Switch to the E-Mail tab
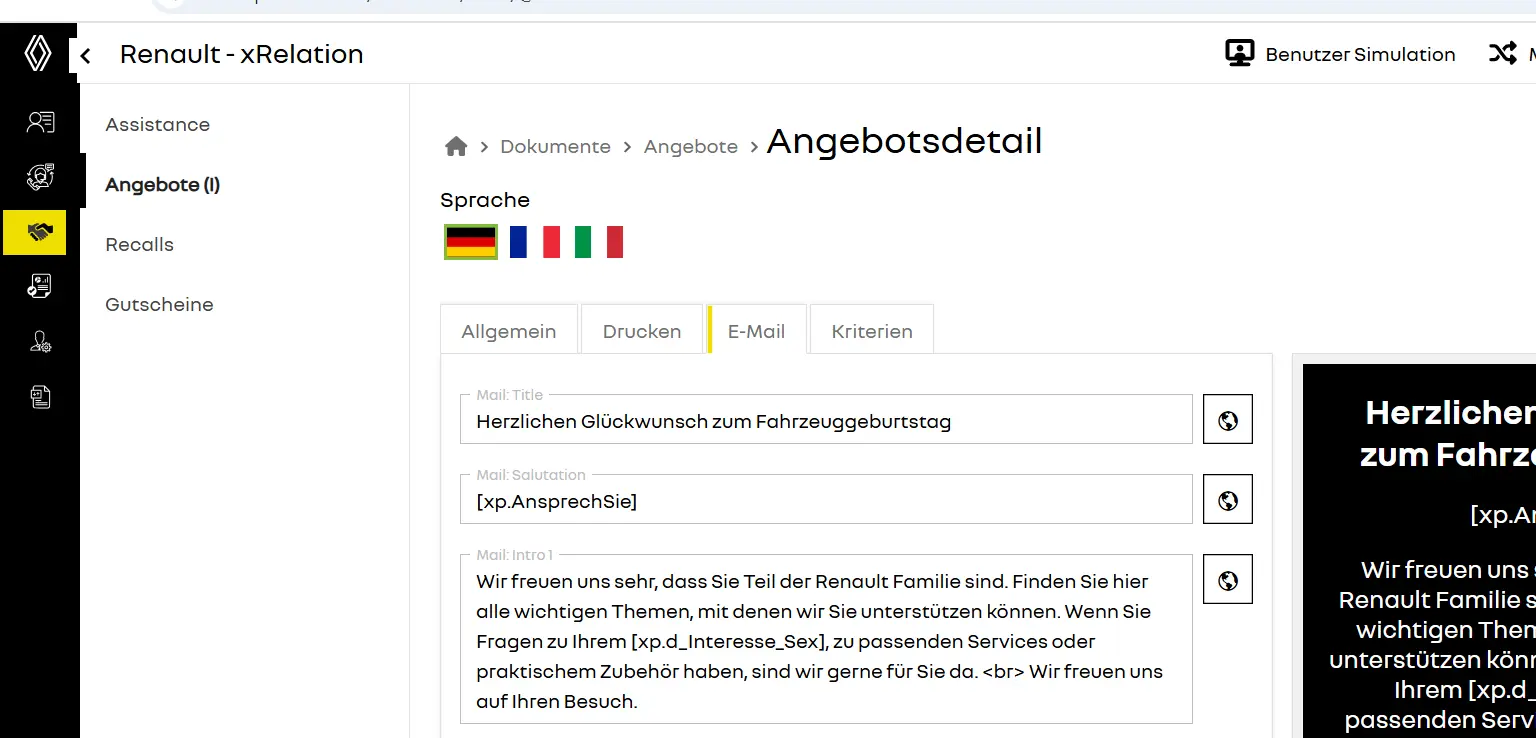1536x738 pixels. point(756,331)
